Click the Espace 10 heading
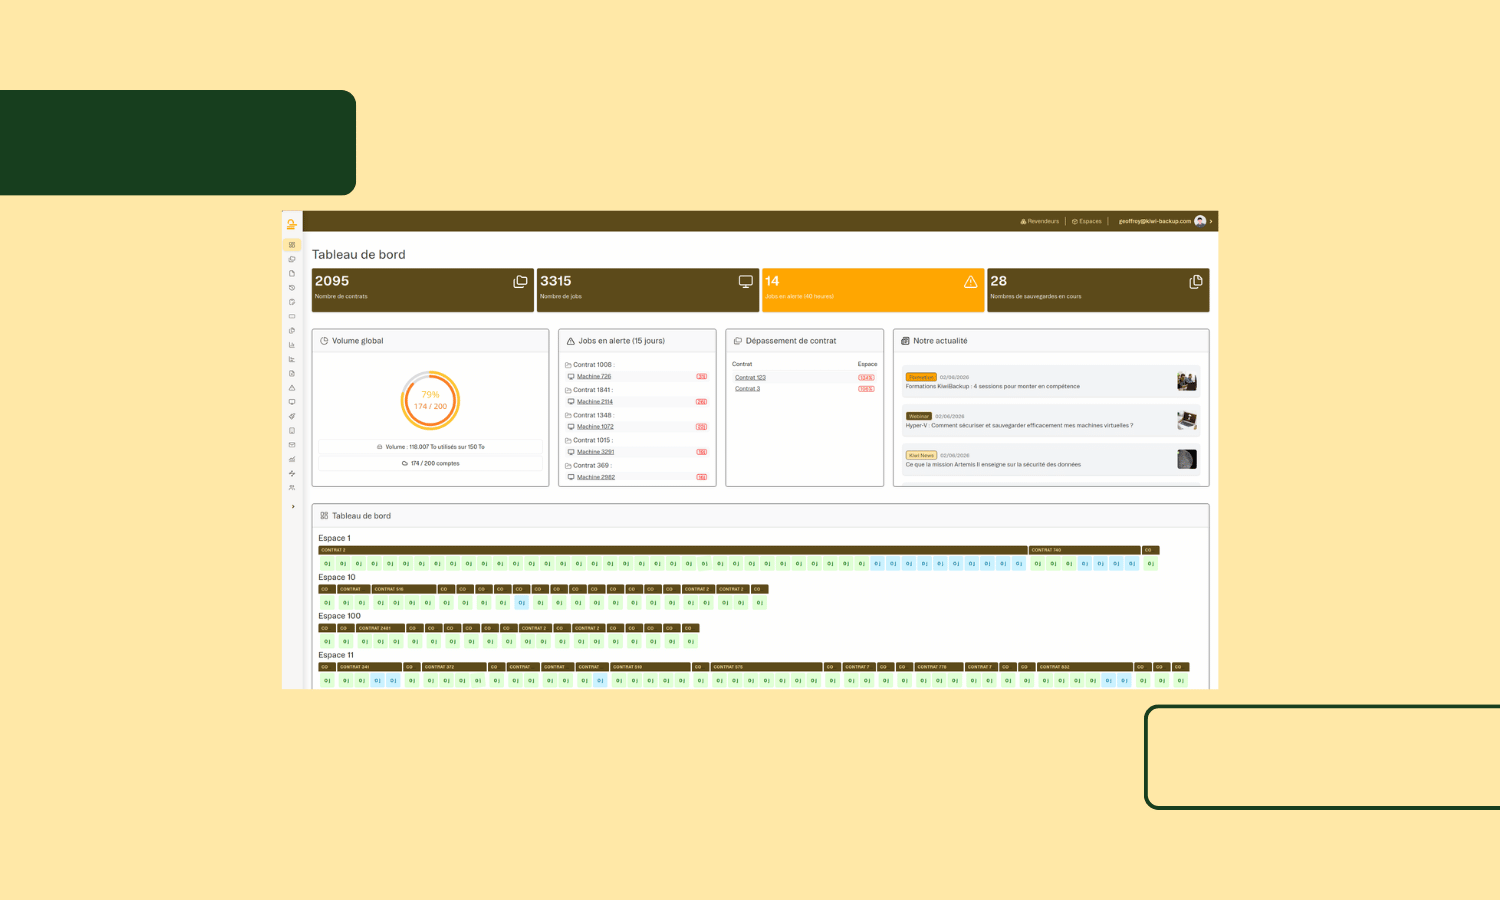The image size is (1500, 900). (x=337, y=577)
